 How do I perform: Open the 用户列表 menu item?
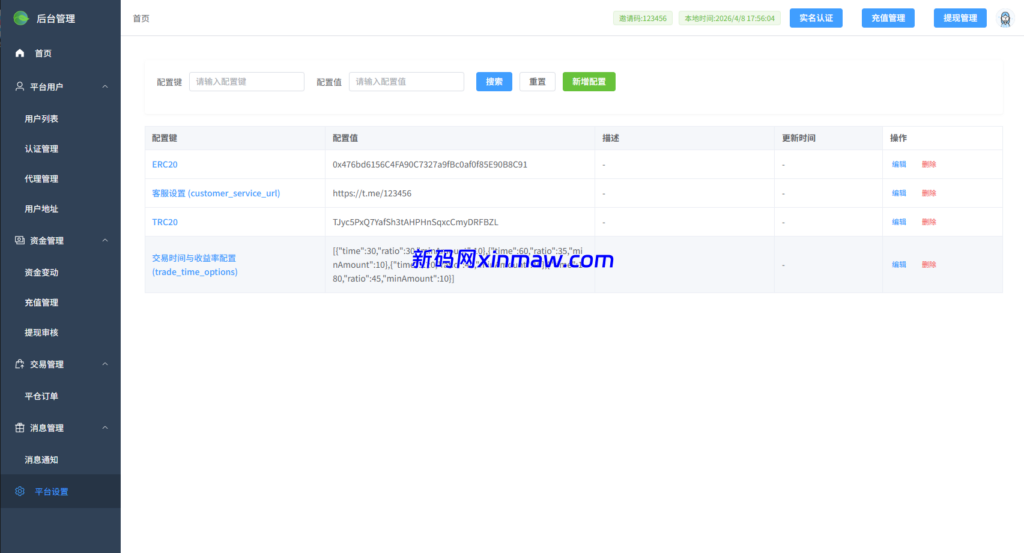pyautogui.click(x=60, y=119)
